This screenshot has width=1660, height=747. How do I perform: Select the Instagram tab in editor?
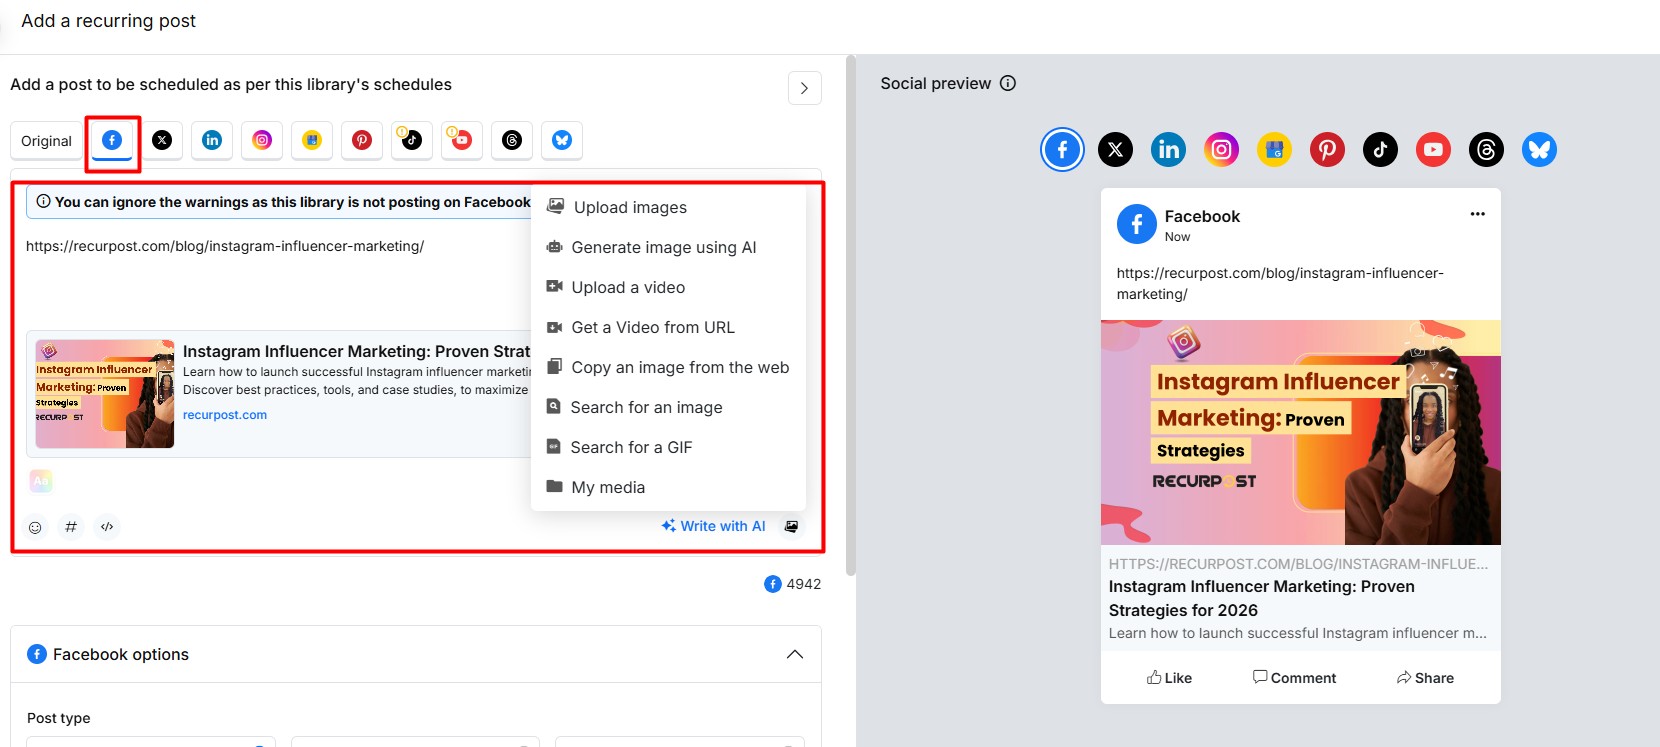coord(262,141)
